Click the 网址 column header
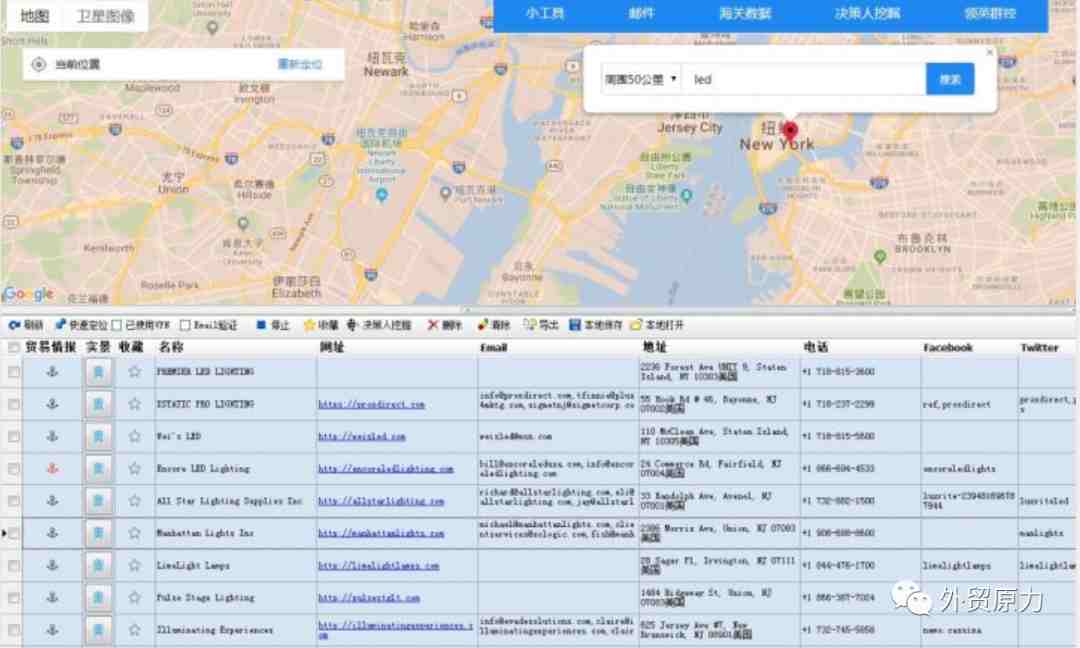This screenshot has height=648, width=1080. (332, 347)
